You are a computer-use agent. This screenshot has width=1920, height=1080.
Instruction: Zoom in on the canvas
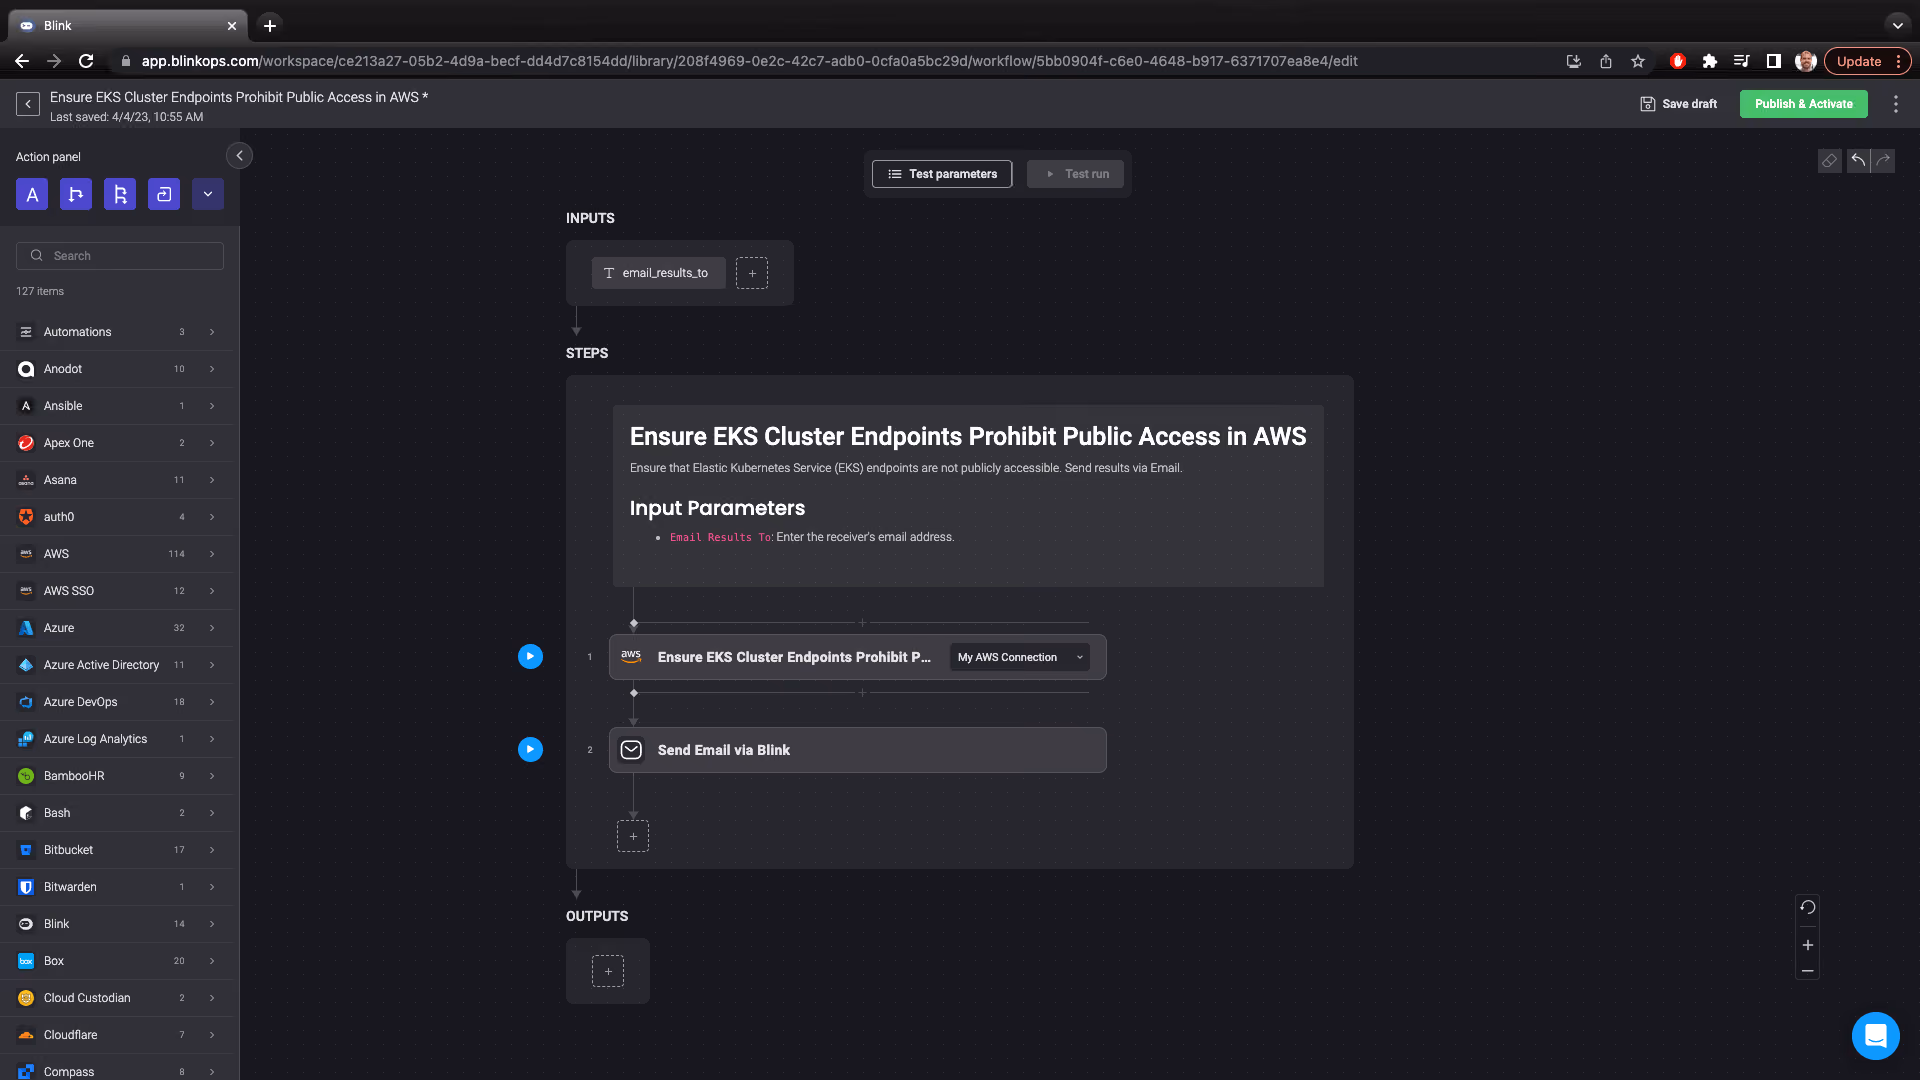(1808, 945)
